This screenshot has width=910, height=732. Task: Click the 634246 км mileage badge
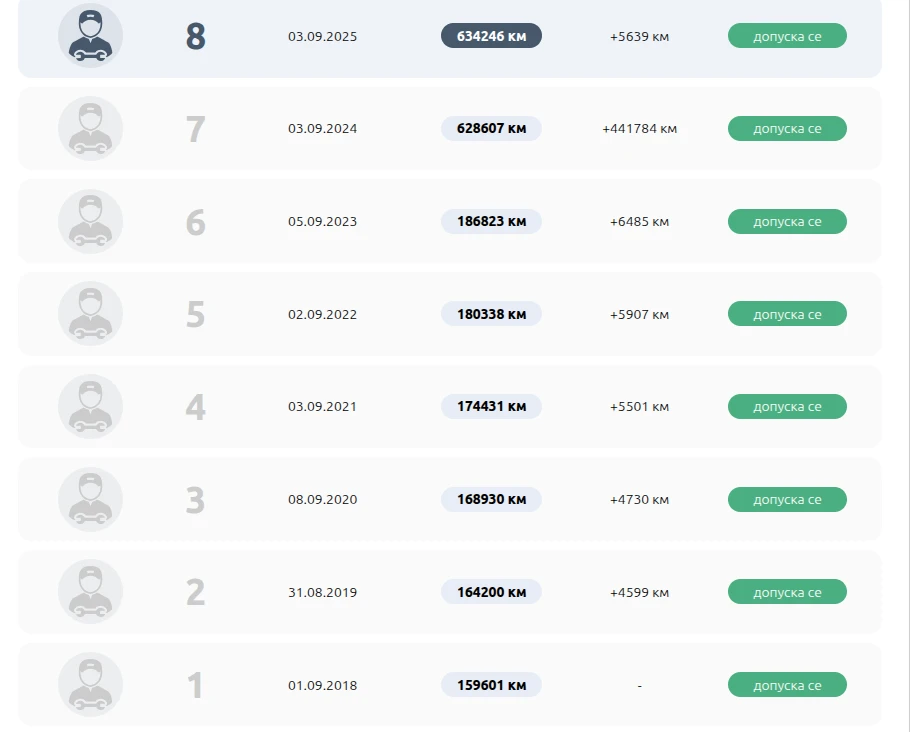click(x=492, y=36)
